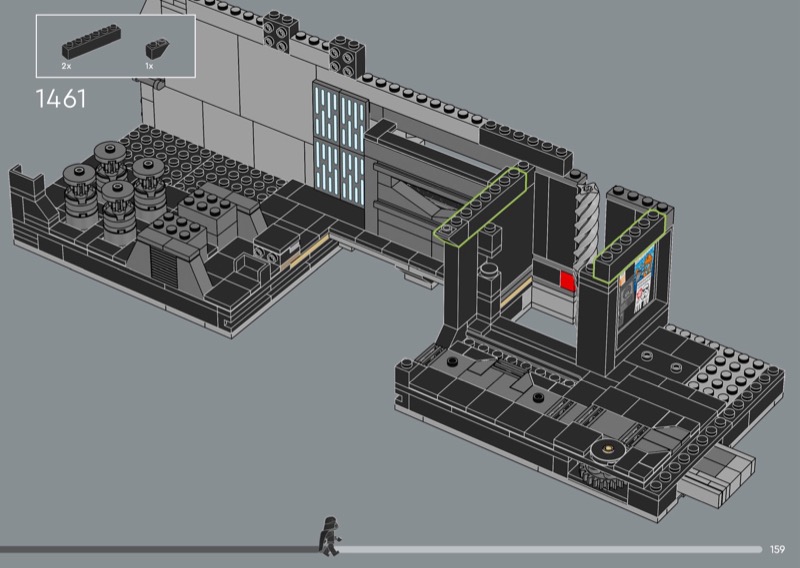Click the 1x6 black brick part icon
The height and width of the screenshot is (568, 800).
[81, 45]
